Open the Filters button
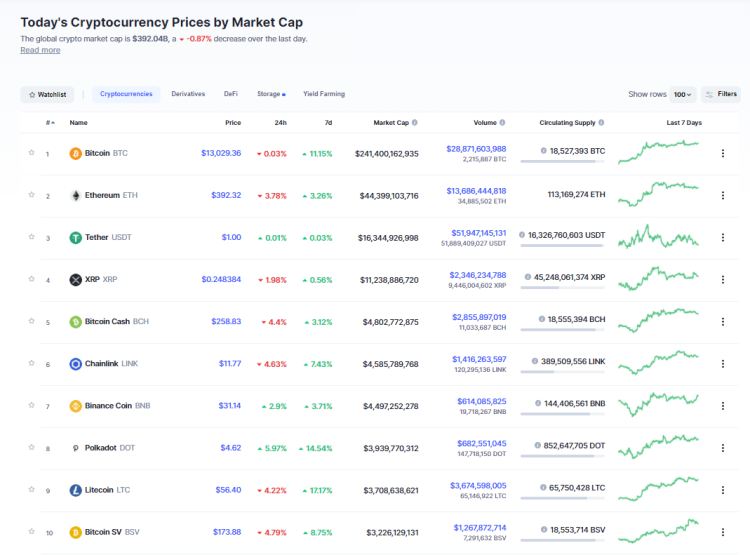 pyautogui.click(x=721, y=94)
